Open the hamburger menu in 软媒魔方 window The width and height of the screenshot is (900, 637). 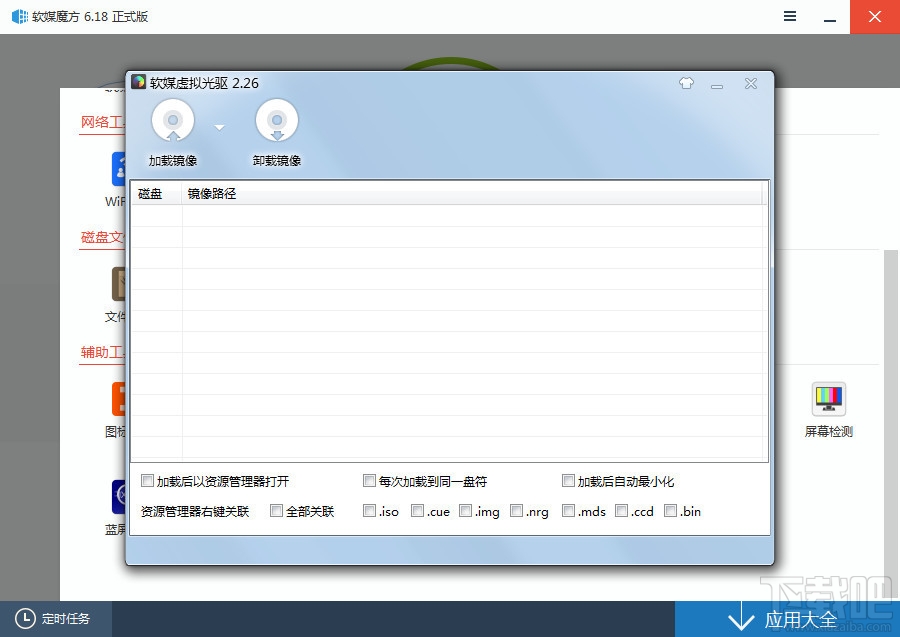(x=790, y=17)
